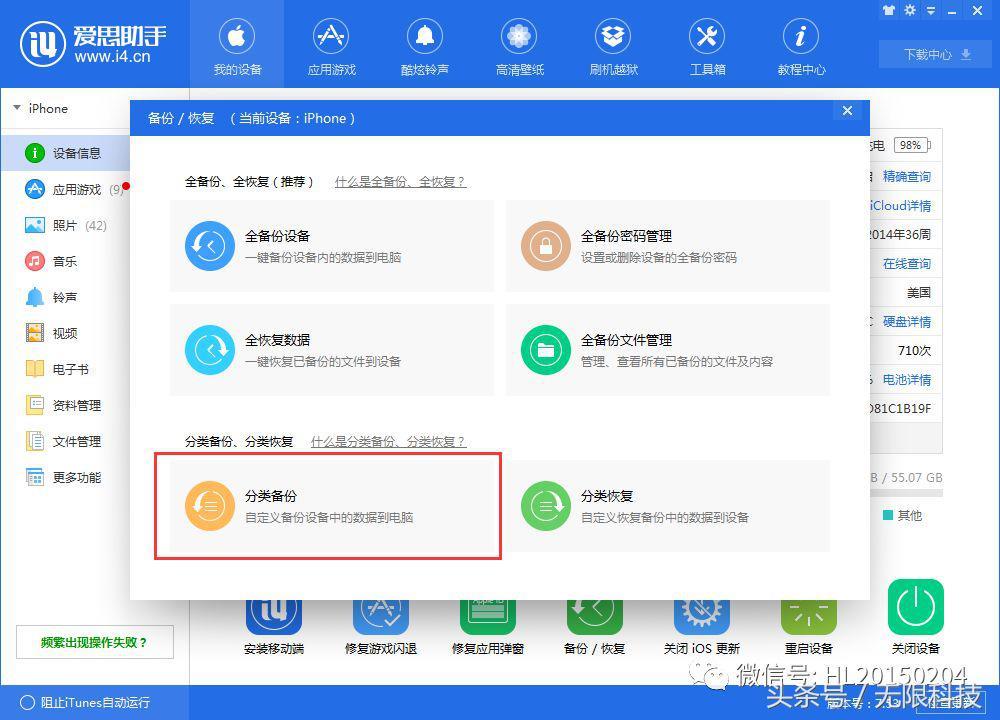Open link 什么是全备份、全恢复?
The image size is (1000, 720).
(x=400, y=182)
